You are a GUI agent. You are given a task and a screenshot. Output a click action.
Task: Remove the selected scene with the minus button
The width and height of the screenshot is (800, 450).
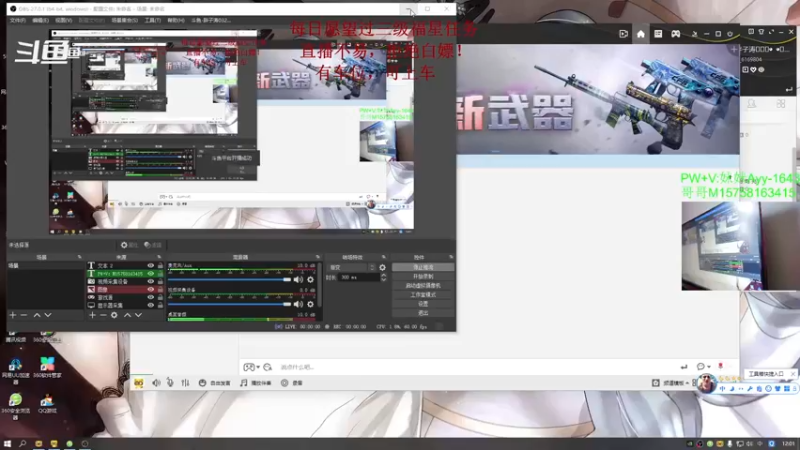pos(24,315)
